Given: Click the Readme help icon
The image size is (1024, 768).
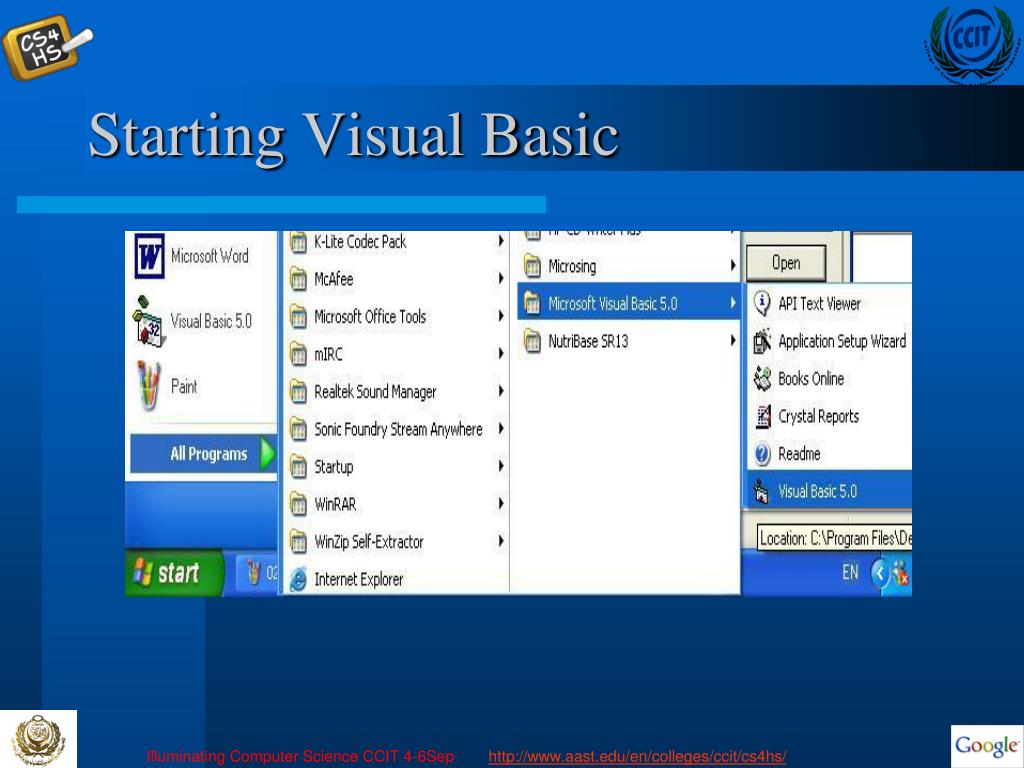Looking at the screenshot, I should click(x=762, y=453).
